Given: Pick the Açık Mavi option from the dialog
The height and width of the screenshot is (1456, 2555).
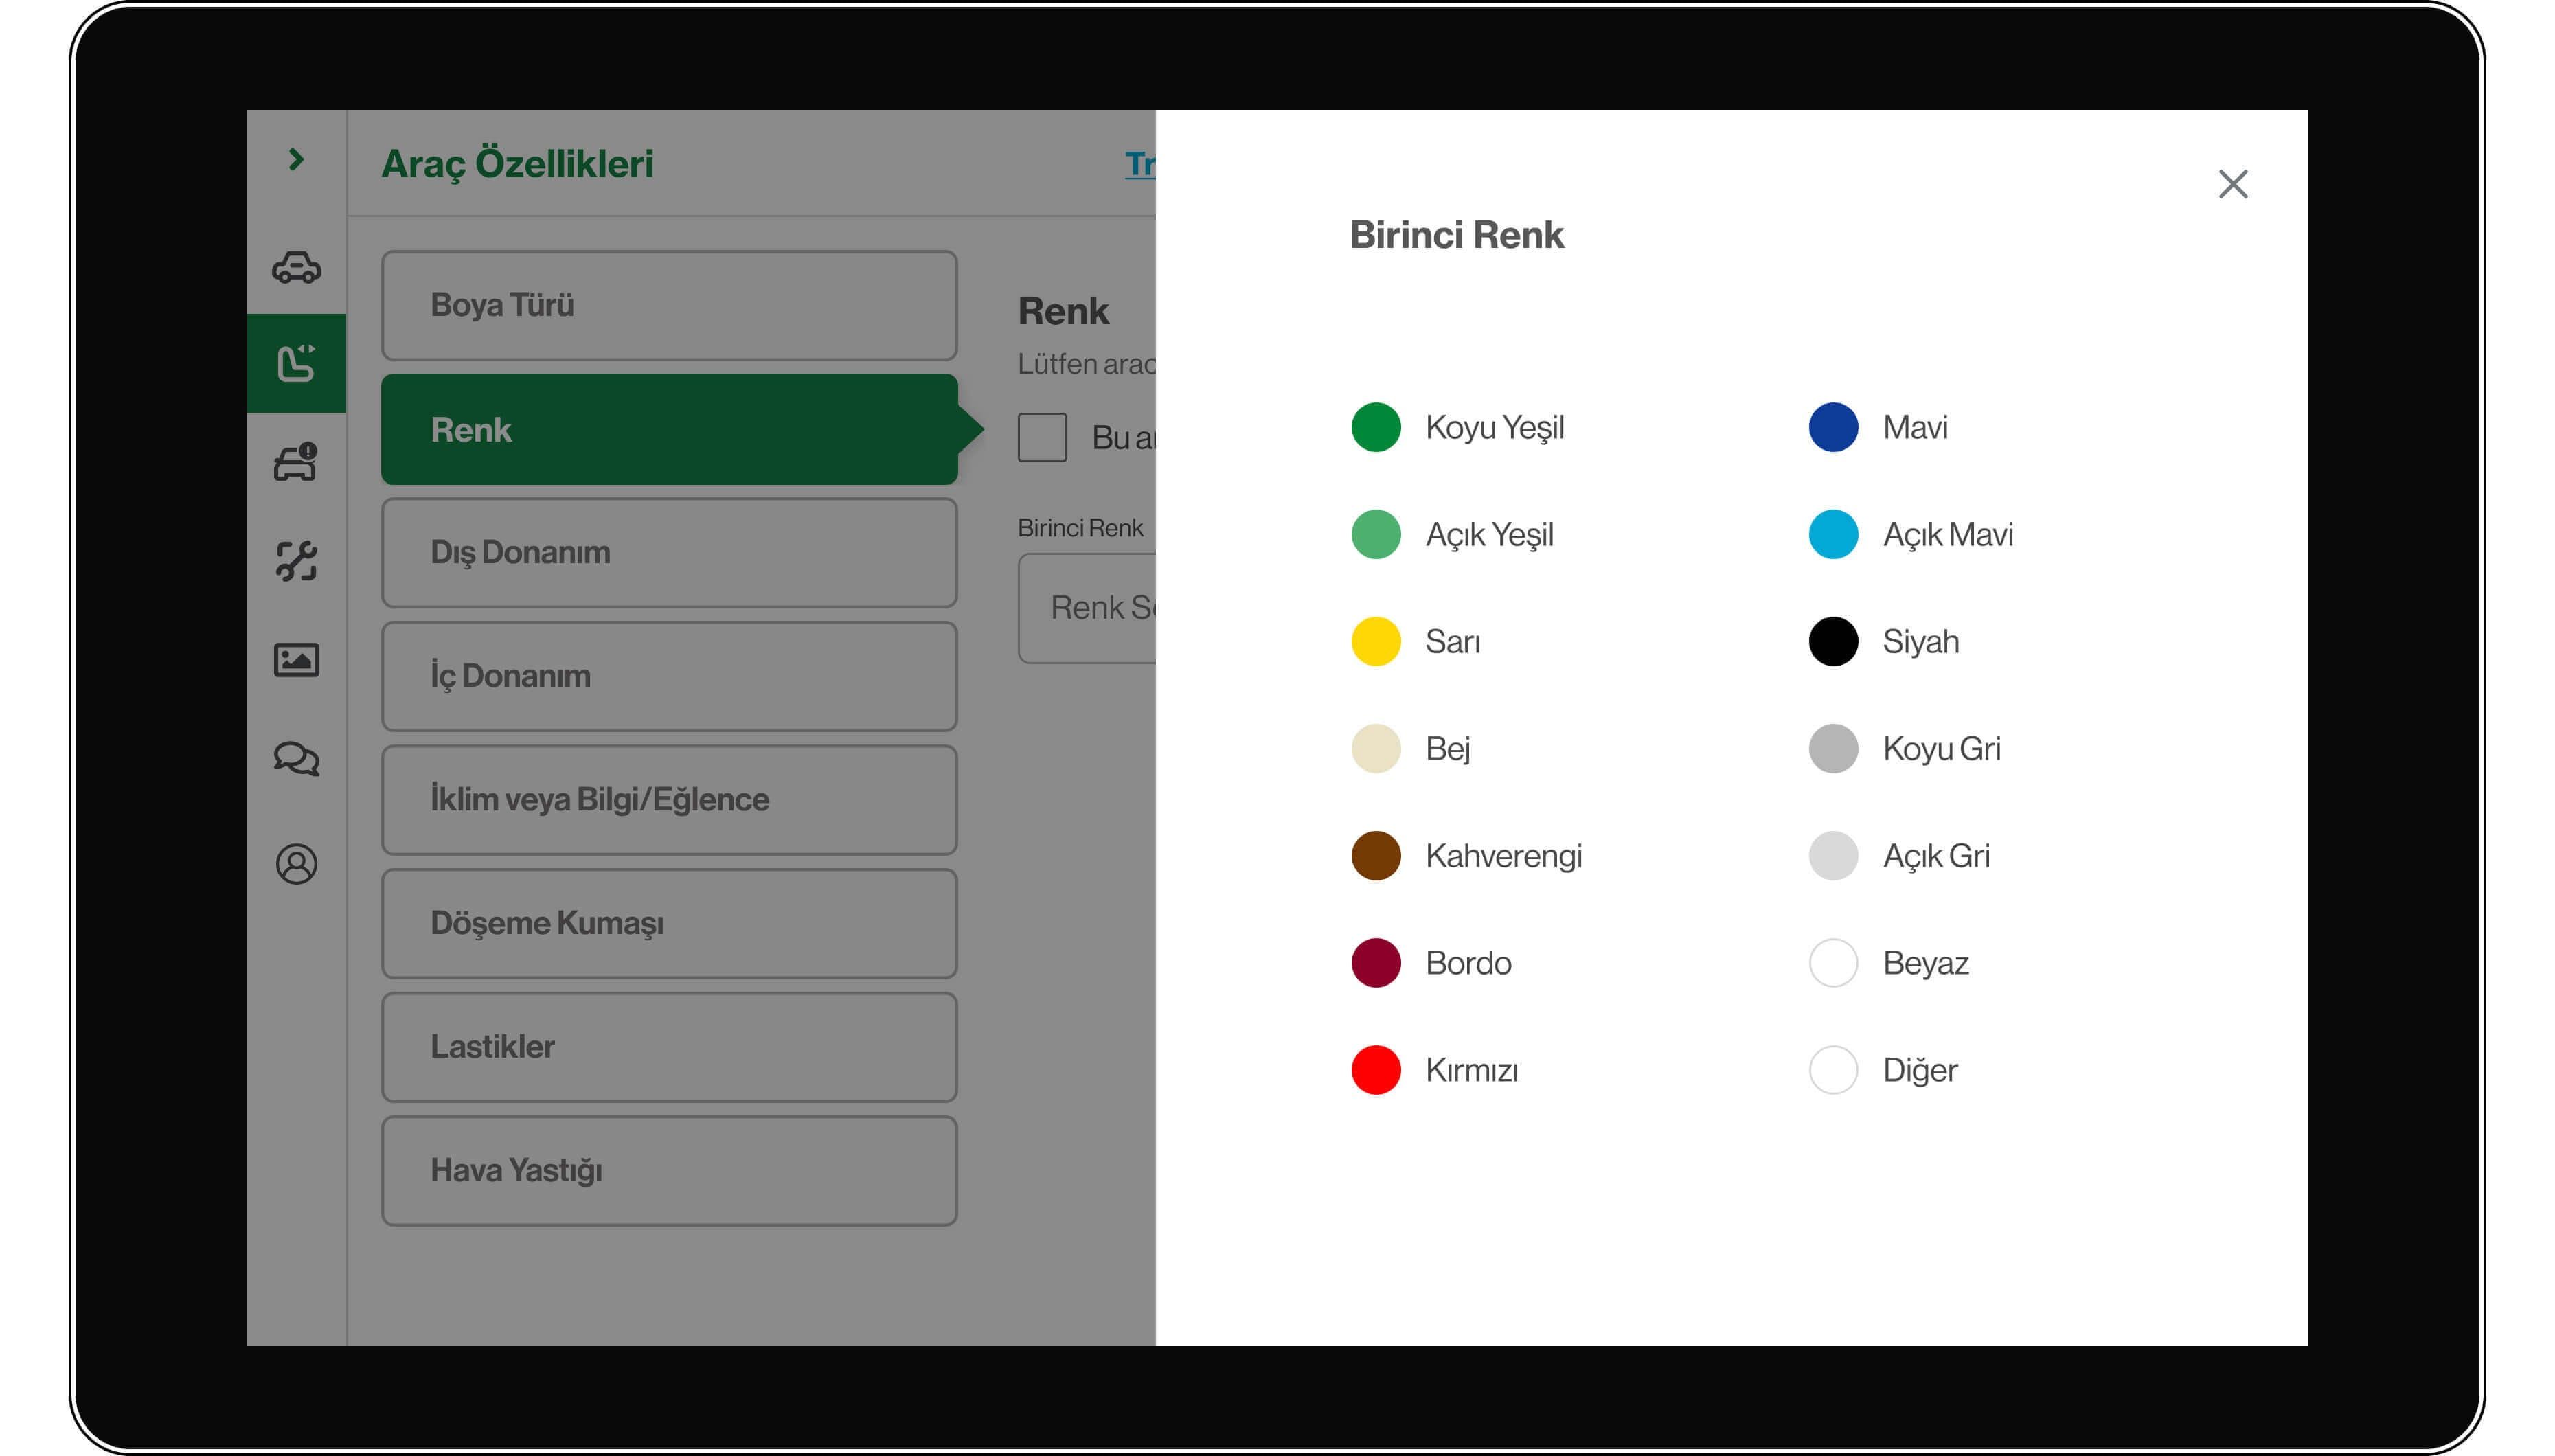Looking at the screenshot, I should [1833, 534].
